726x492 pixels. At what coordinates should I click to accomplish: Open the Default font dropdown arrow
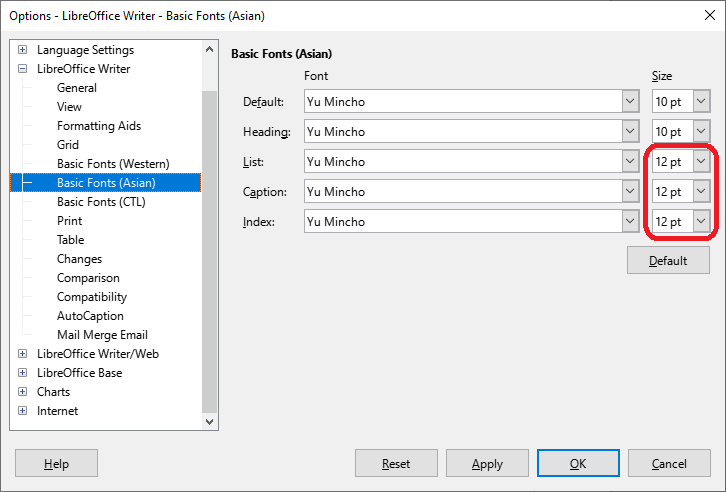tap(630, 101)
